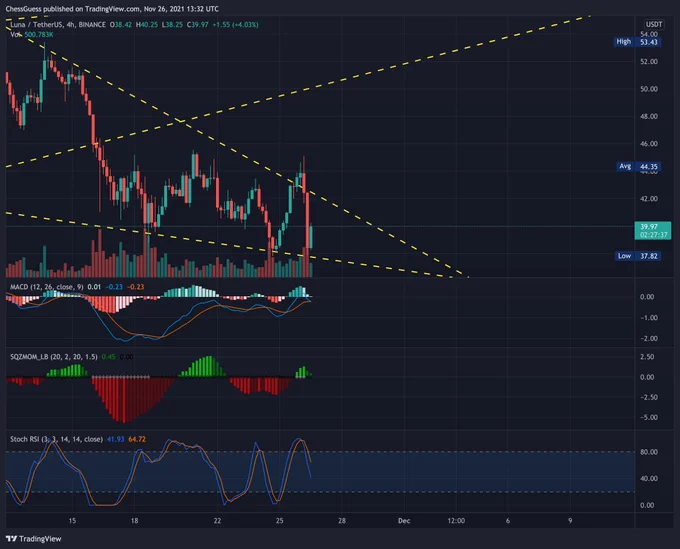Select the Low 37.82 price label
The width and height of the screenshot is (680, 549).
tap(638, 256)
